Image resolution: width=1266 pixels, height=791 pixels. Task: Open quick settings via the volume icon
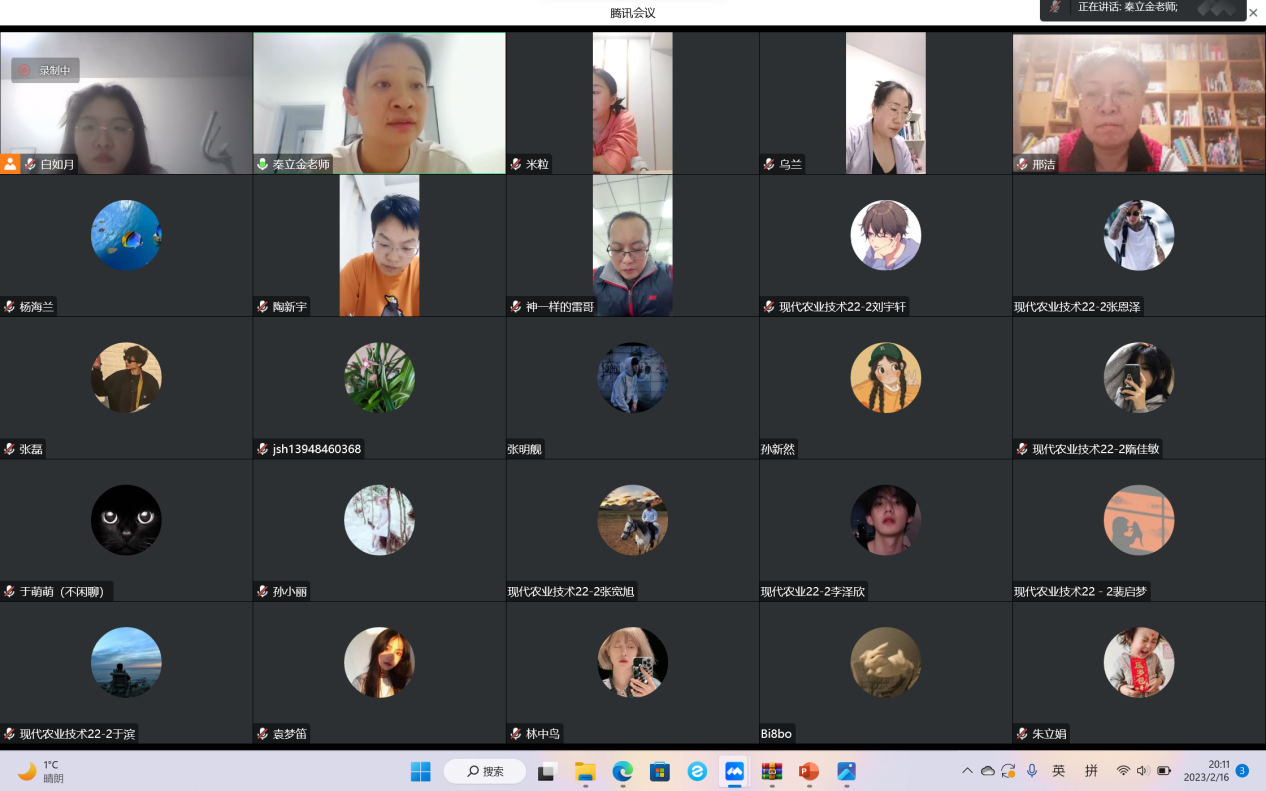1143,771
